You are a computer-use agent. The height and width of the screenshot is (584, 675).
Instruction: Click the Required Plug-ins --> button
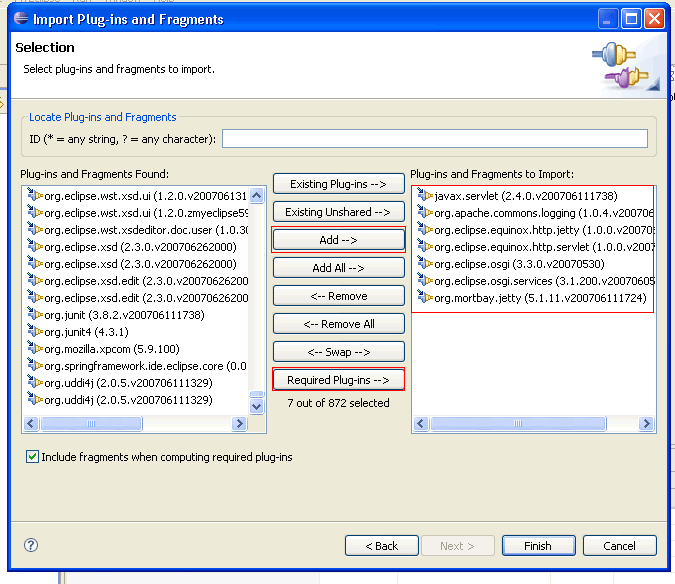[338, 380]
